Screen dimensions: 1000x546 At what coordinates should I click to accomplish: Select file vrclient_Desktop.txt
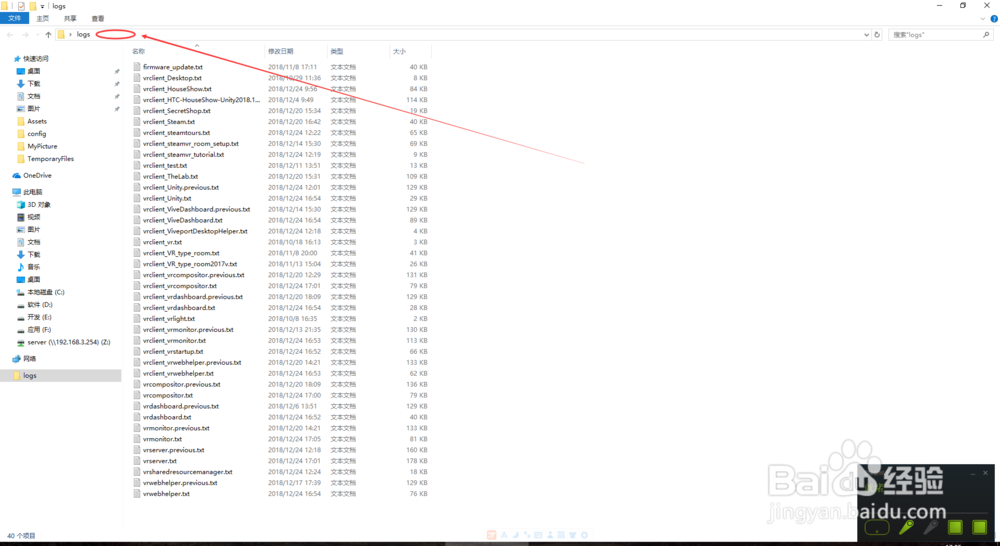tap(172, 78)
